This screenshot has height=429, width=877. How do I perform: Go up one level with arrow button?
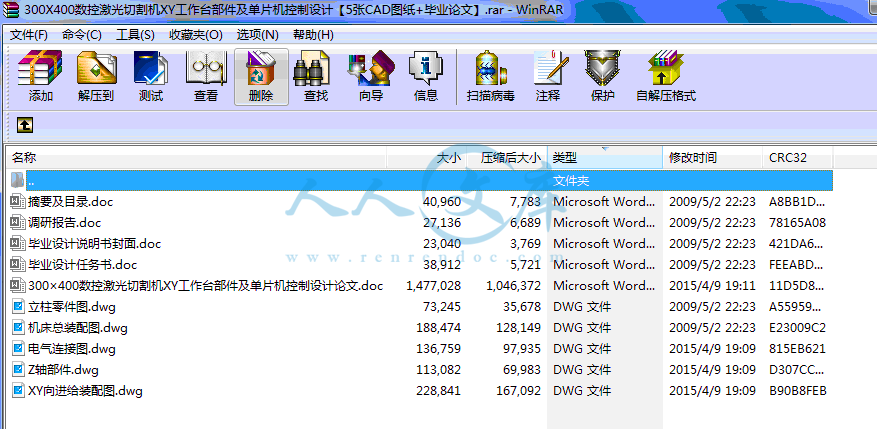point(25,125)
